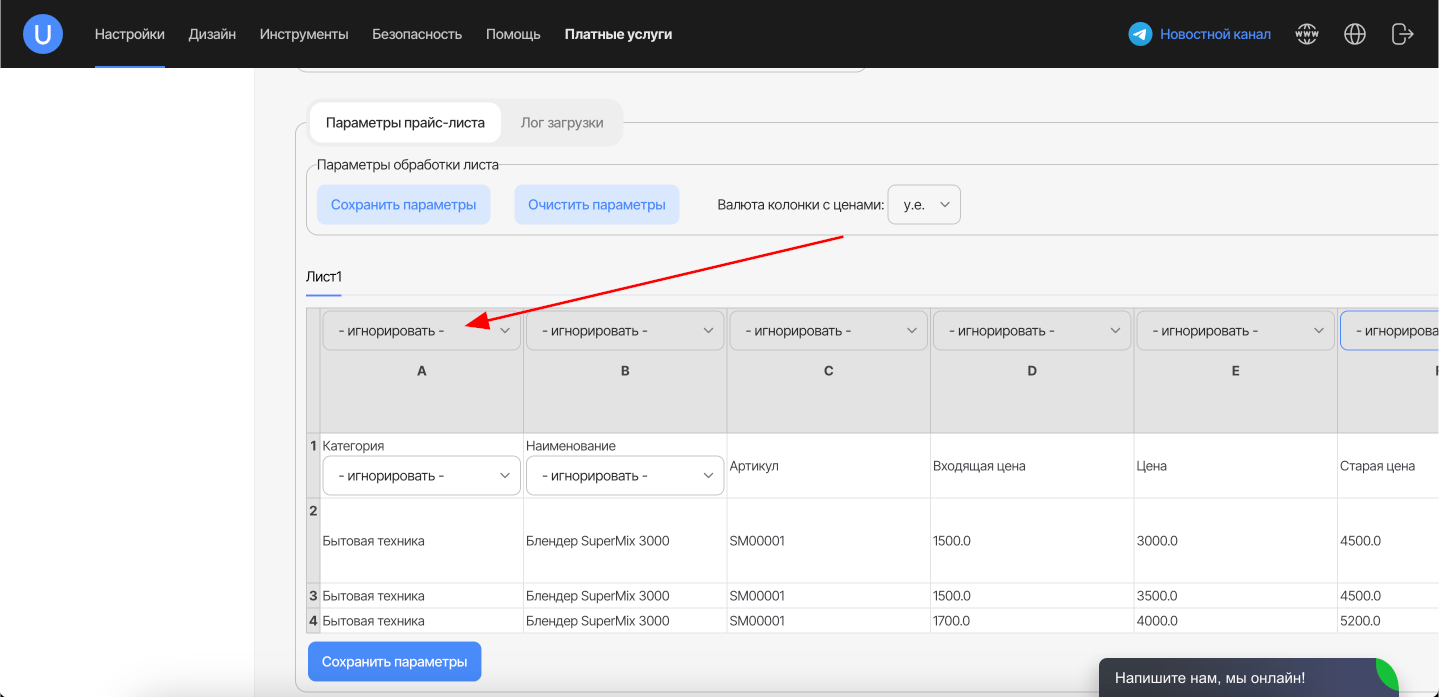
Task: Open the globe language icon
Action: [1355, 34]
